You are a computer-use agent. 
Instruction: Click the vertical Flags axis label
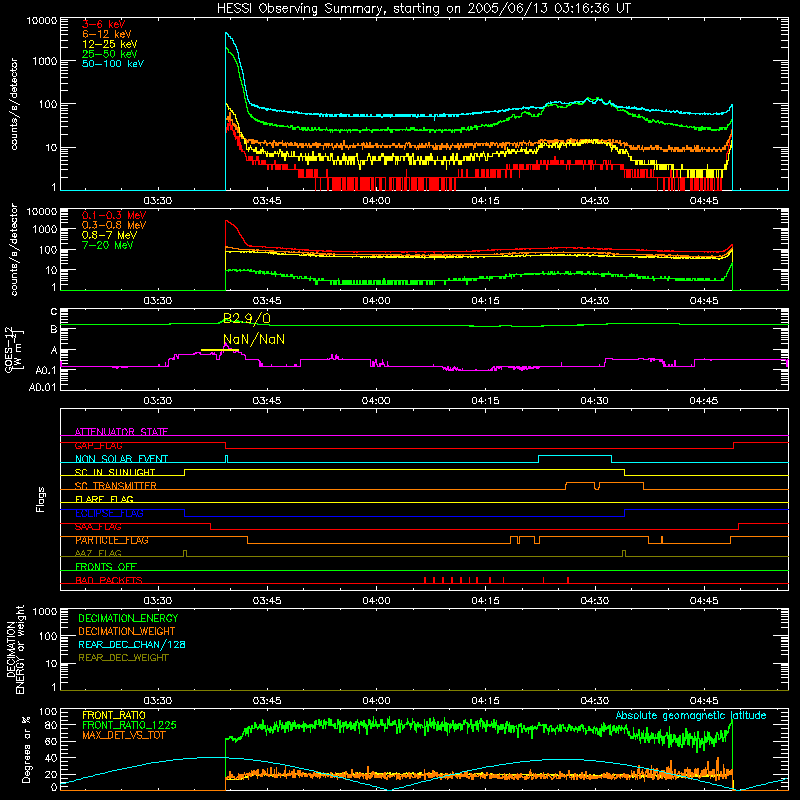tap(41, 499)
